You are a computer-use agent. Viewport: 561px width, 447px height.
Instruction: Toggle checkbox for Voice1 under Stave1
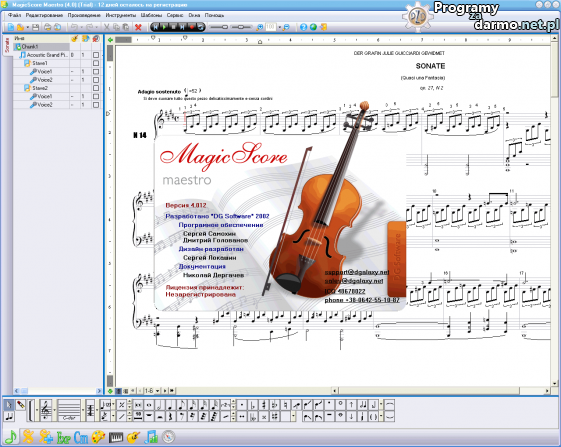tap(96, 72)
